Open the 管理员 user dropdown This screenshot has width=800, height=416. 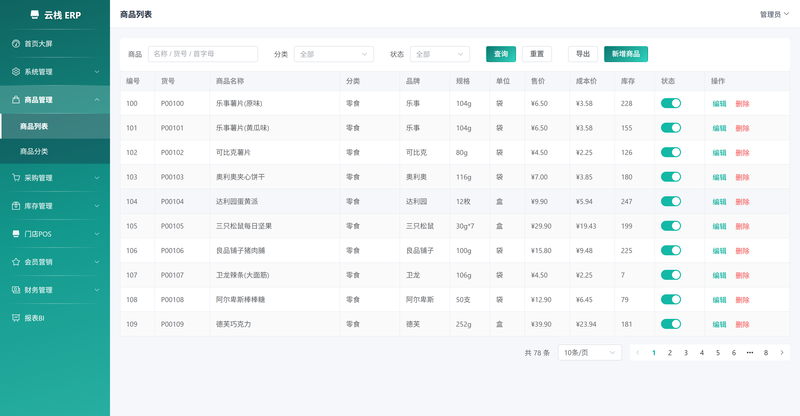point(774,14)
